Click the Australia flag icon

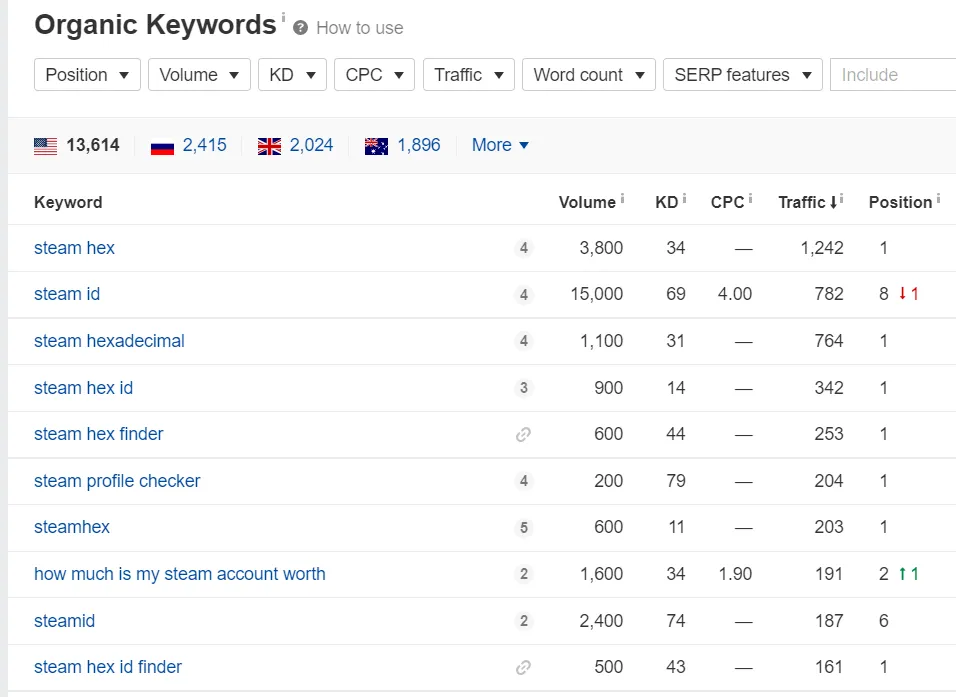[376, 146]
